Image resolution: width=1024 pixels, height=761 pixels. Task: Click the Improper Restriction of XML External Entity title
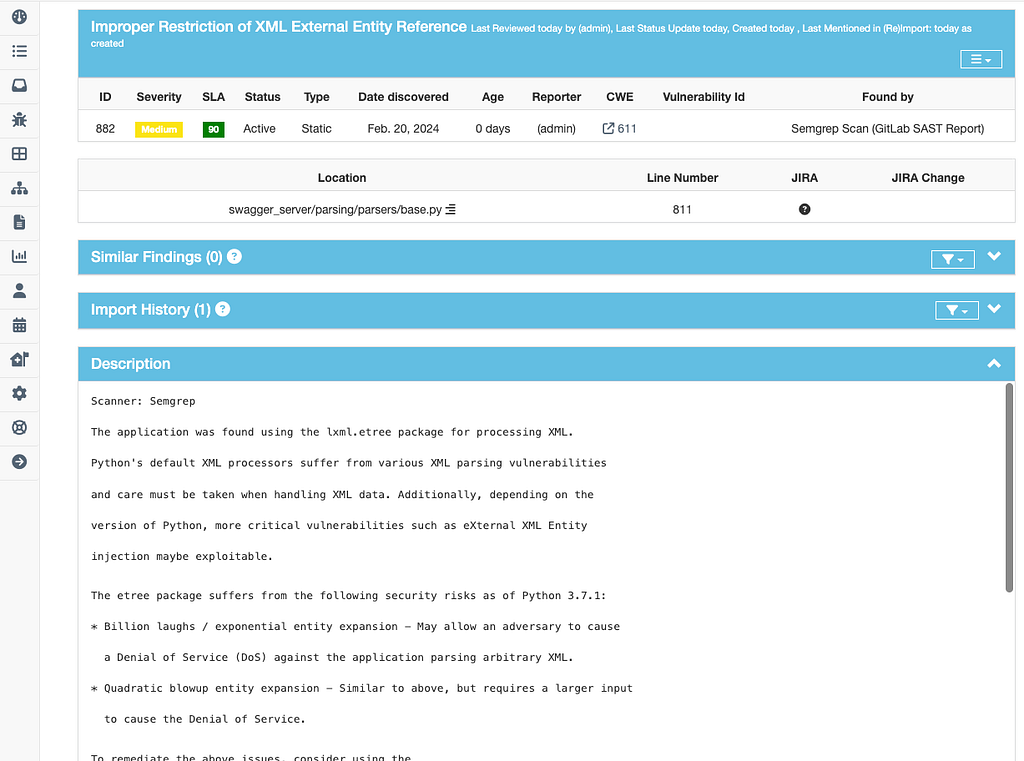click(x=279, y=27)
